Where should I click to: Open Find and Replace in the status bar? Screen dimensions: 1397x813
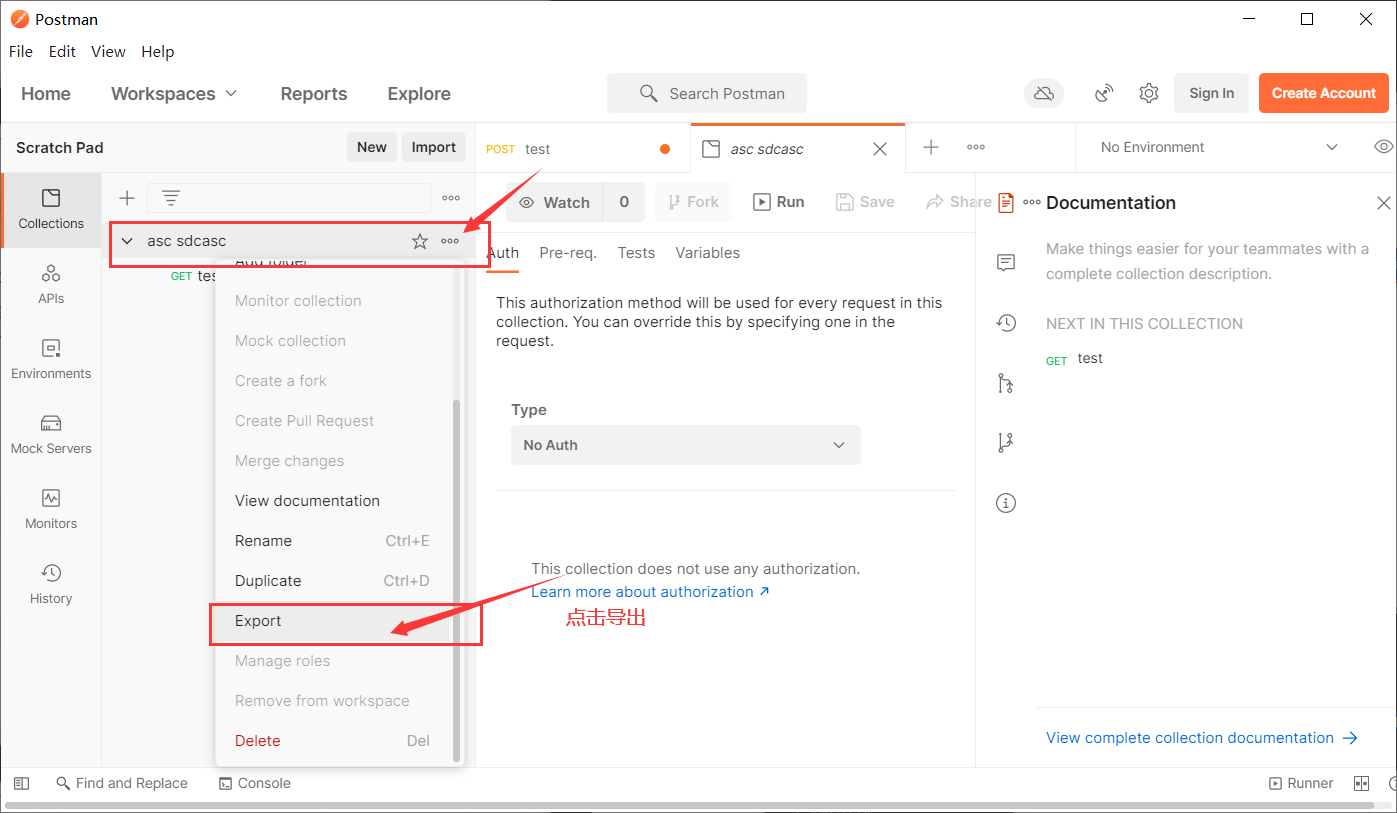pos(122,783)
